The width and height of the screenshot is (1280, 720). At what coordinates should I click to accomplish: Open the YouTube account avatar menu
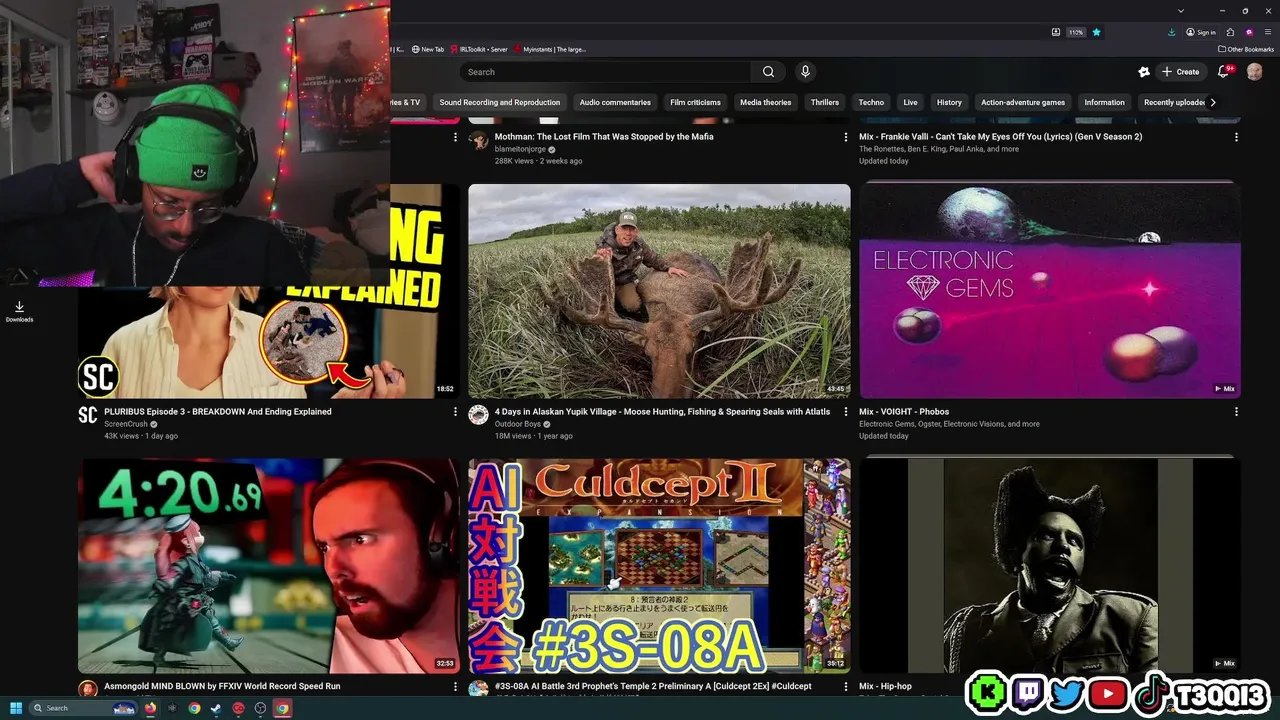(1254, 72)
